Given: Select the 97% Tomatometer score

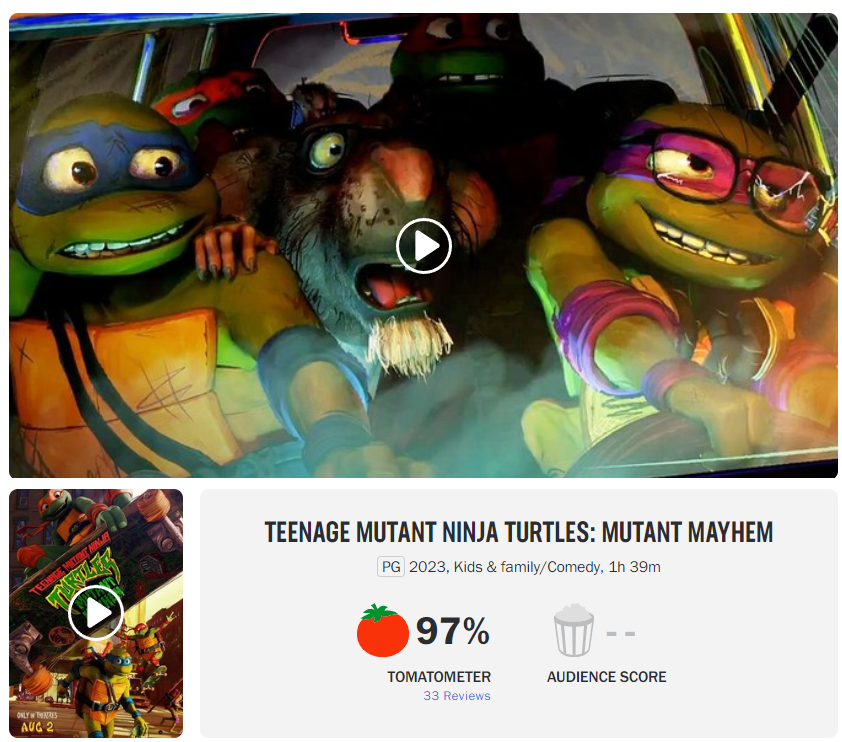Looking at the screenshot, I should click(x=453, y=630).
